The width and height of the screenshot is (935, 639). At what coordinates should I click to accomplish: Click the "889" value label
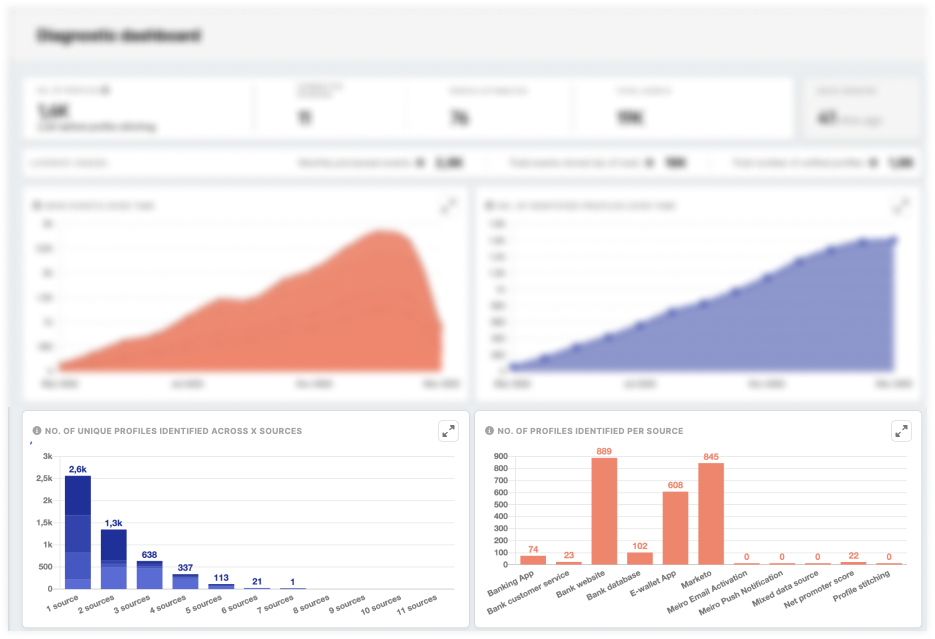pyautogui.click(x=604, y=451)
